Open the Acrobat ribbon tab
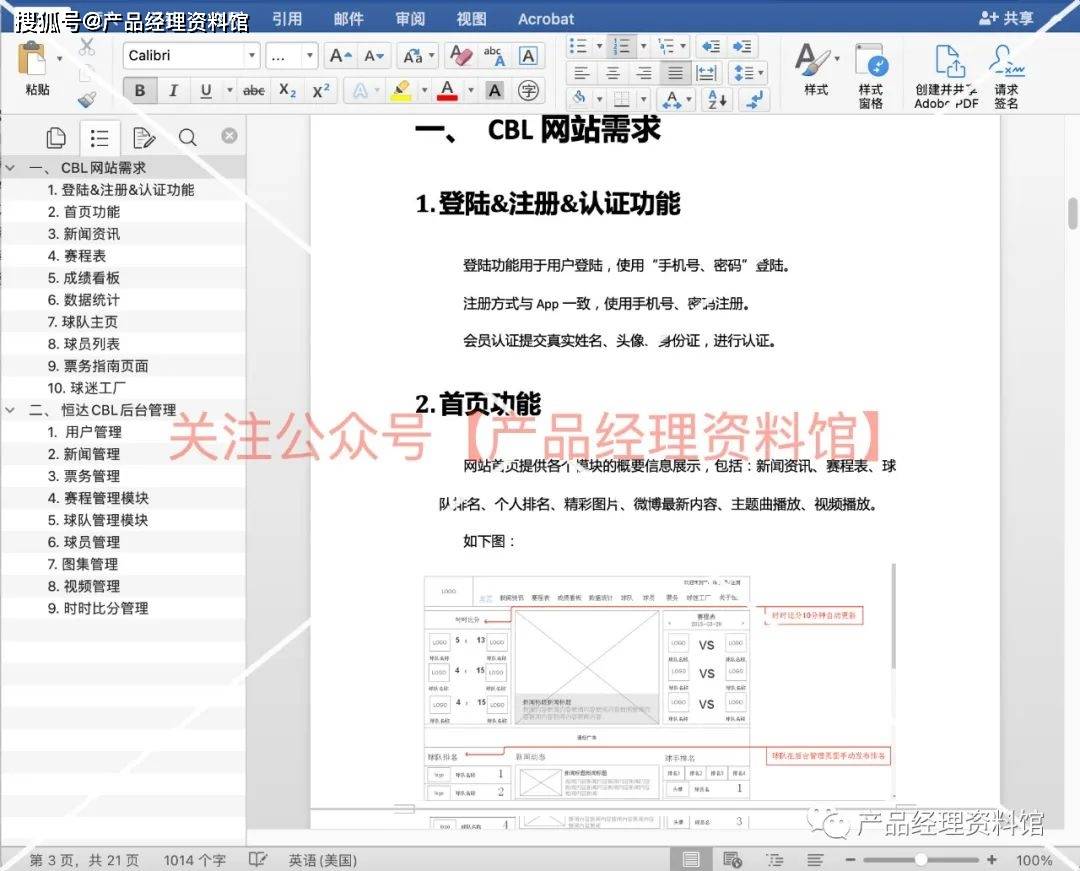Viewport: 1080px width, 871px height. coord(546,19)
